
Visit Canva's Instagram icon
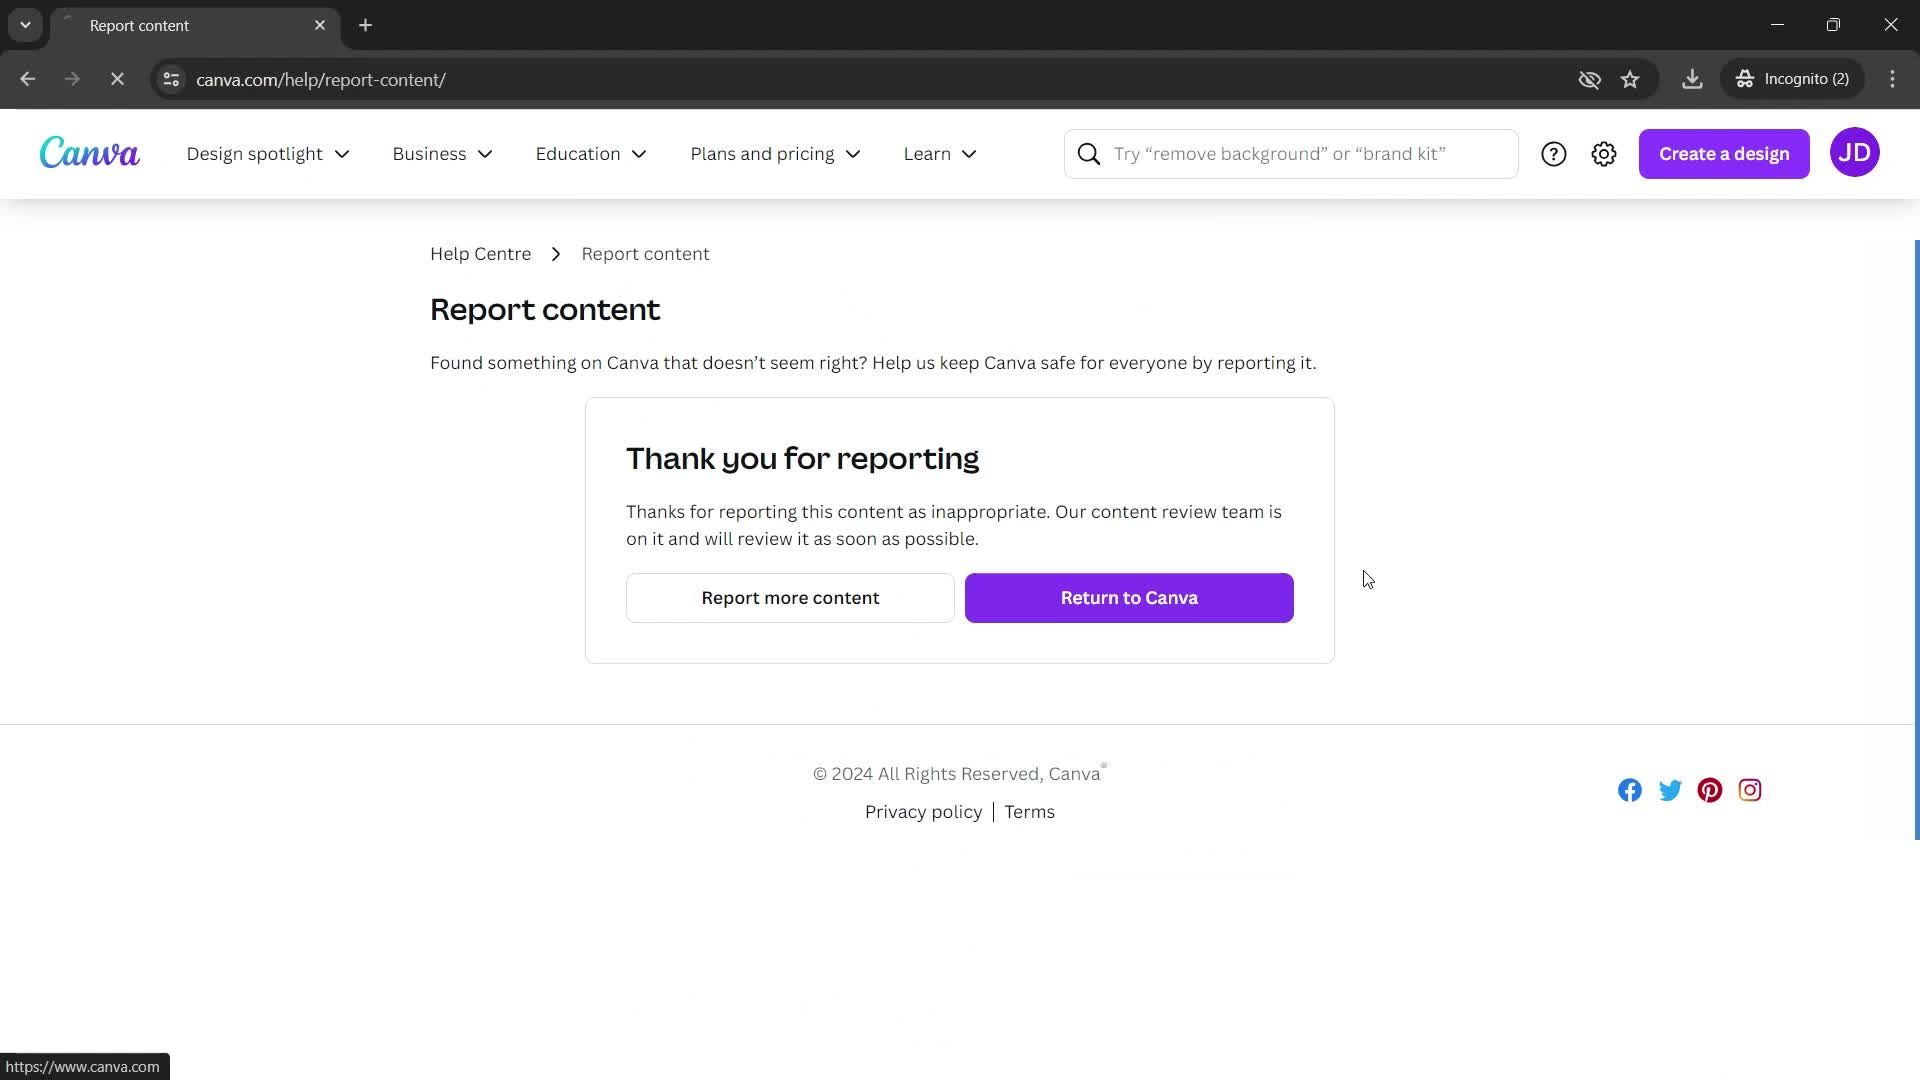[x=1749, y=790]
